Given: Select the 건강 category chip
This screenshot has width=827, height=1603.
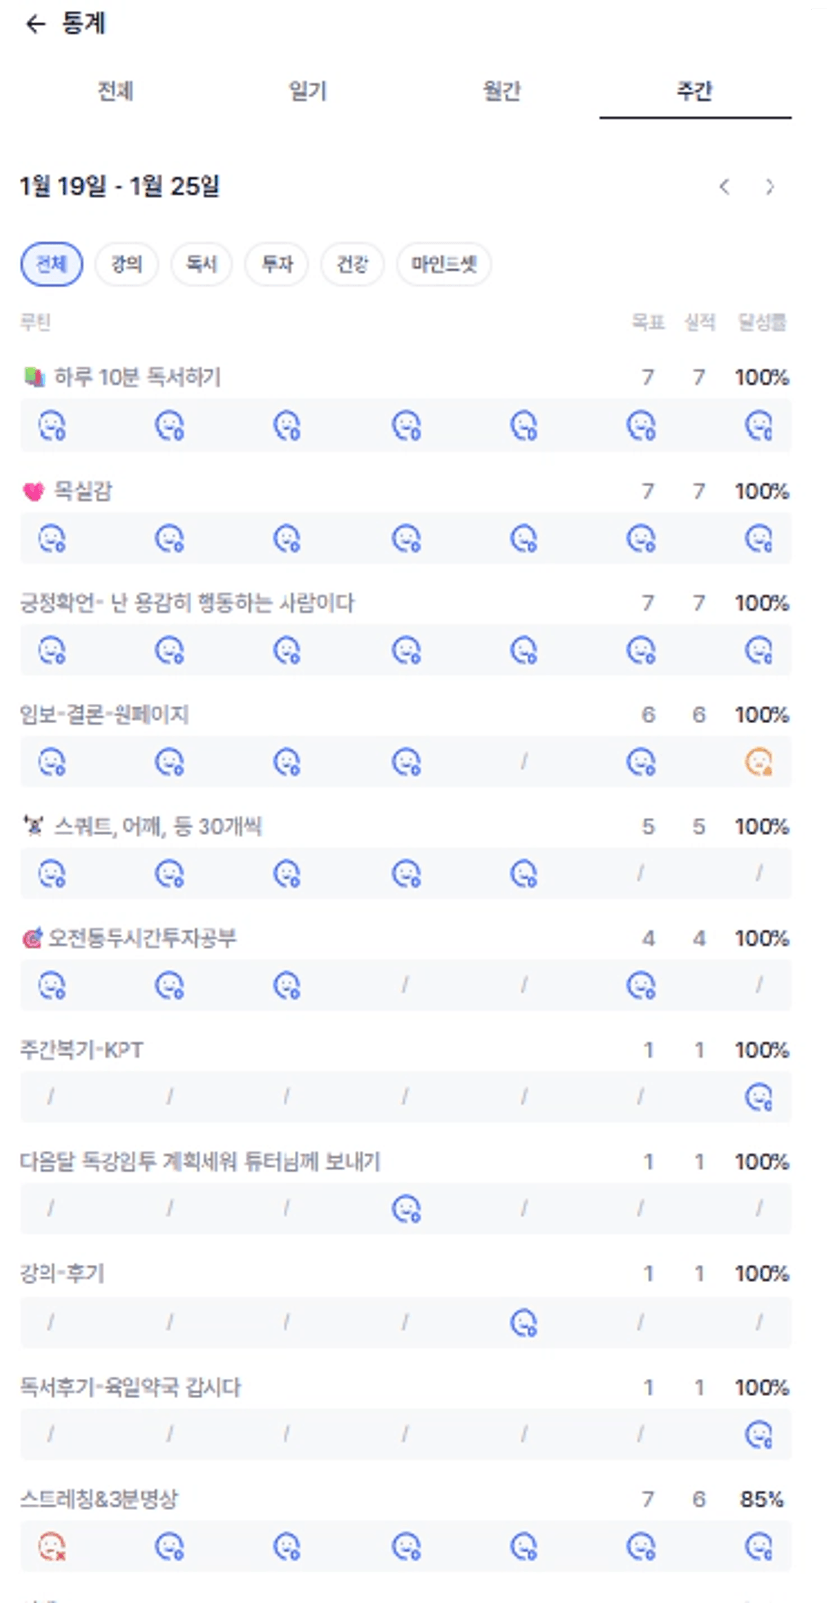Looking at the screenshot, I should (x=352, y=265).
